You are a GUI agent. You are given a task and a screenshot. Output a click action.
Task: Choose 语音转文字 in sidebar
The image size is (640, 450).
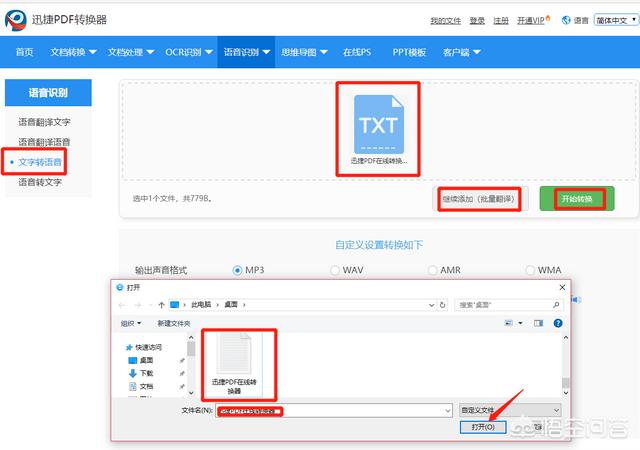pos(40,182)
